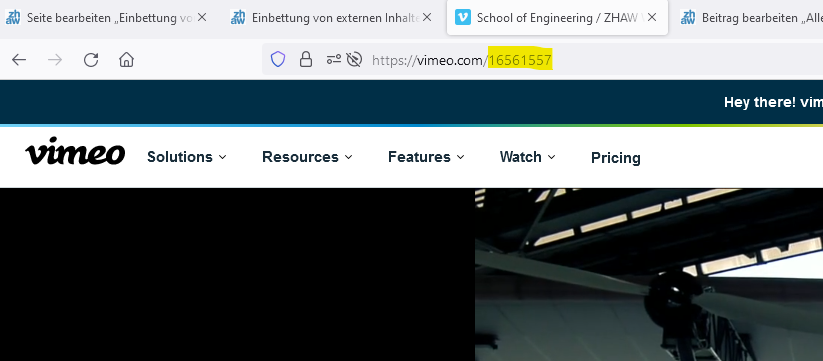Click the Vimeo logo
The width and height of the screenshot is (823, 361).
tap(75, 151)
